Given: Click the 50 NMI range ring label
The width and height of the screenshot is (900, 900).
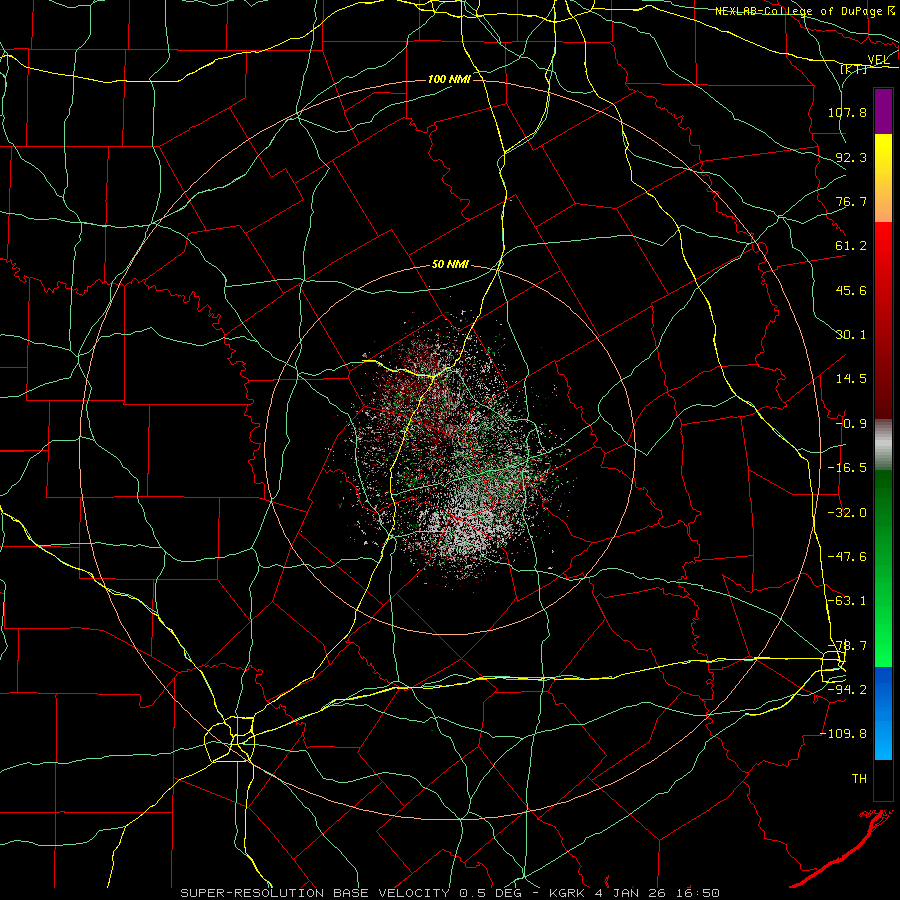Looking at the screenshot, I should click(450, 264).
